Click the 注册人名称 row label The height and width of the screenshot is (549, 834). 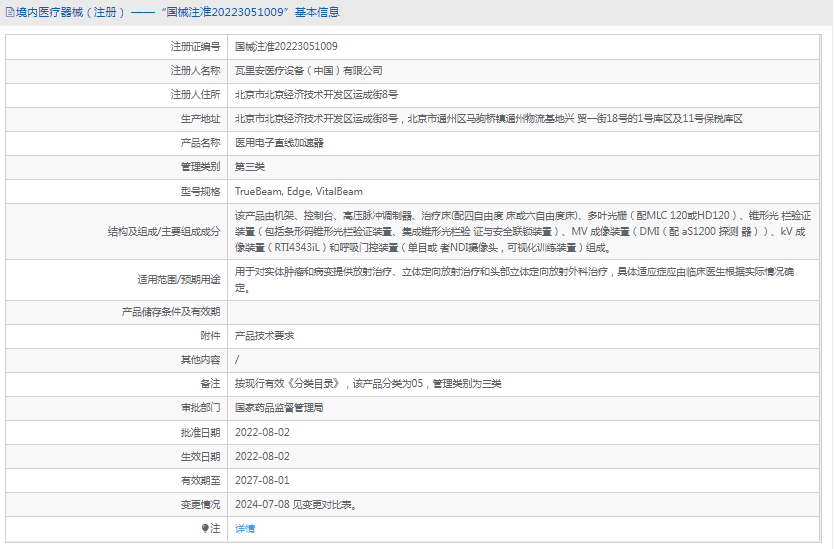tap(195, 70)
